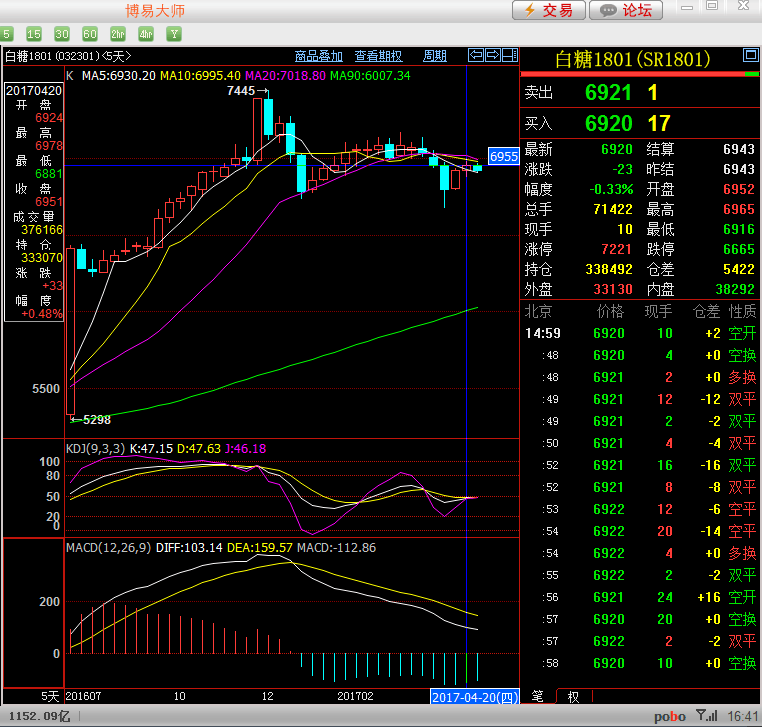Switch to the 权 tab
762x727 pixels.
(x=573, y=696)
